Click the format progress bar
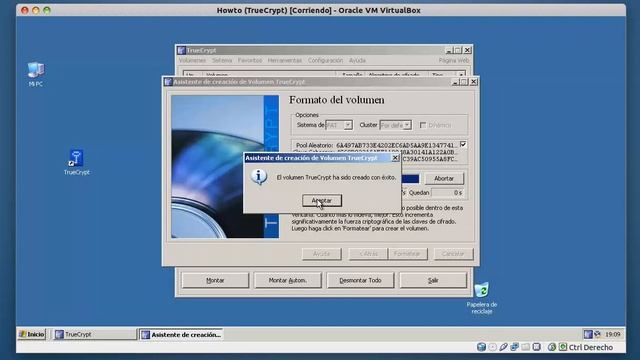Viewport: 640px width, 360px height. [410, 179]
